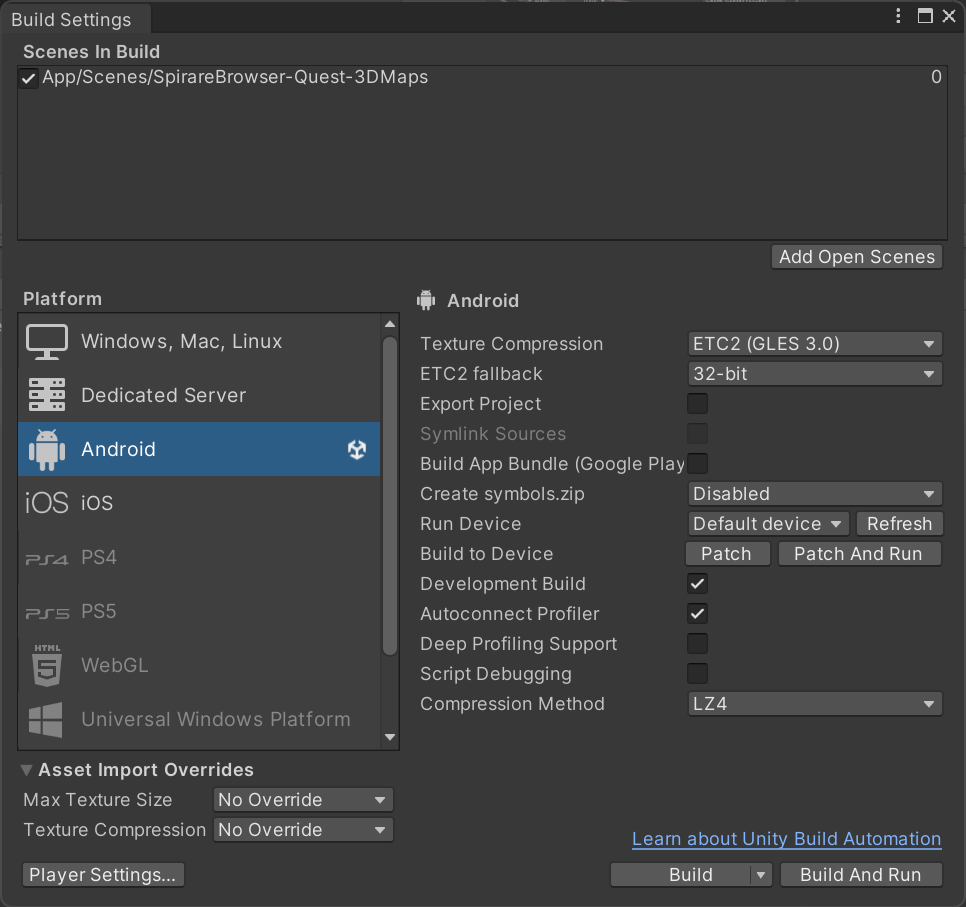Uncheck the Development Build checkbox
This screenshot has height=907, width=966.
click(697, 584)
